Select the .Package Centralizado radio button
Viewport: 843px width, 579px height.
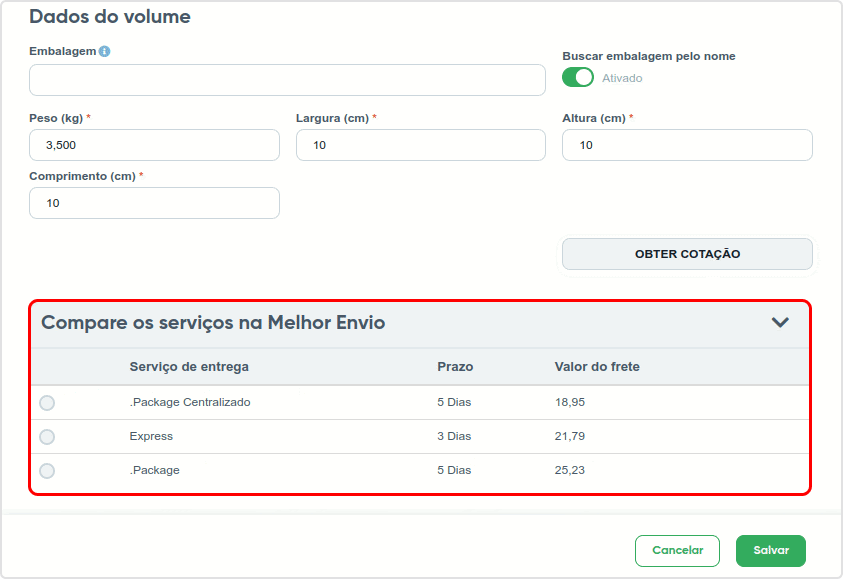click(x=47, y=403)
